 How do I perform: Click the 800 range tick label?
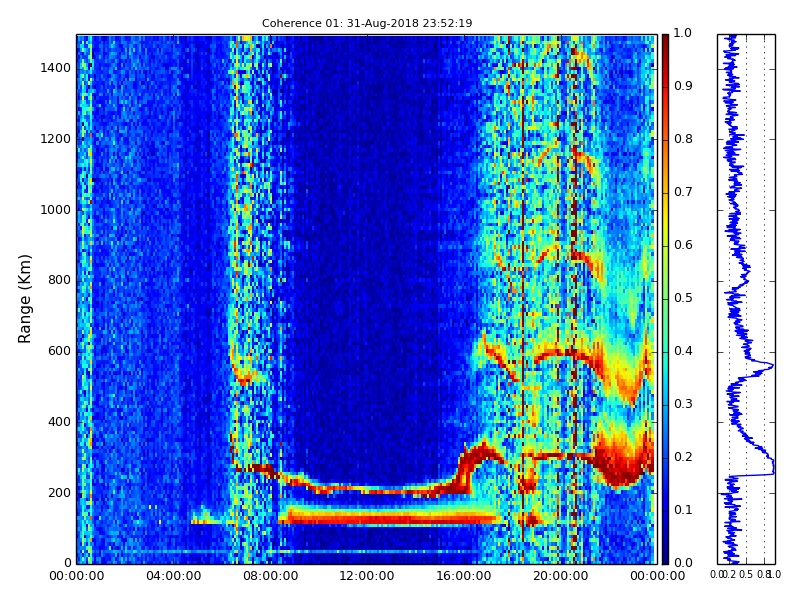pyautogui.click(x=60, y=280)
